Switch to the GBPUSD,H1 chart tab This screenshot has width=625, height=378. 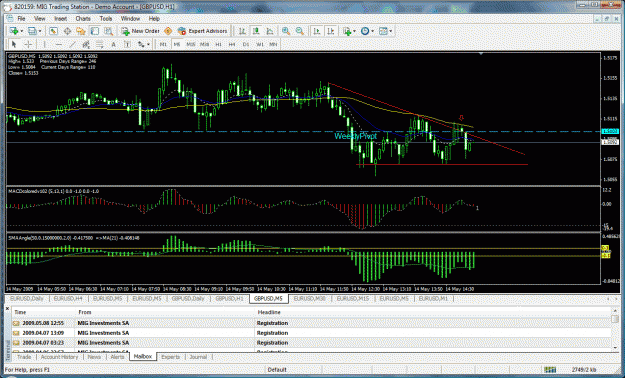229,298
